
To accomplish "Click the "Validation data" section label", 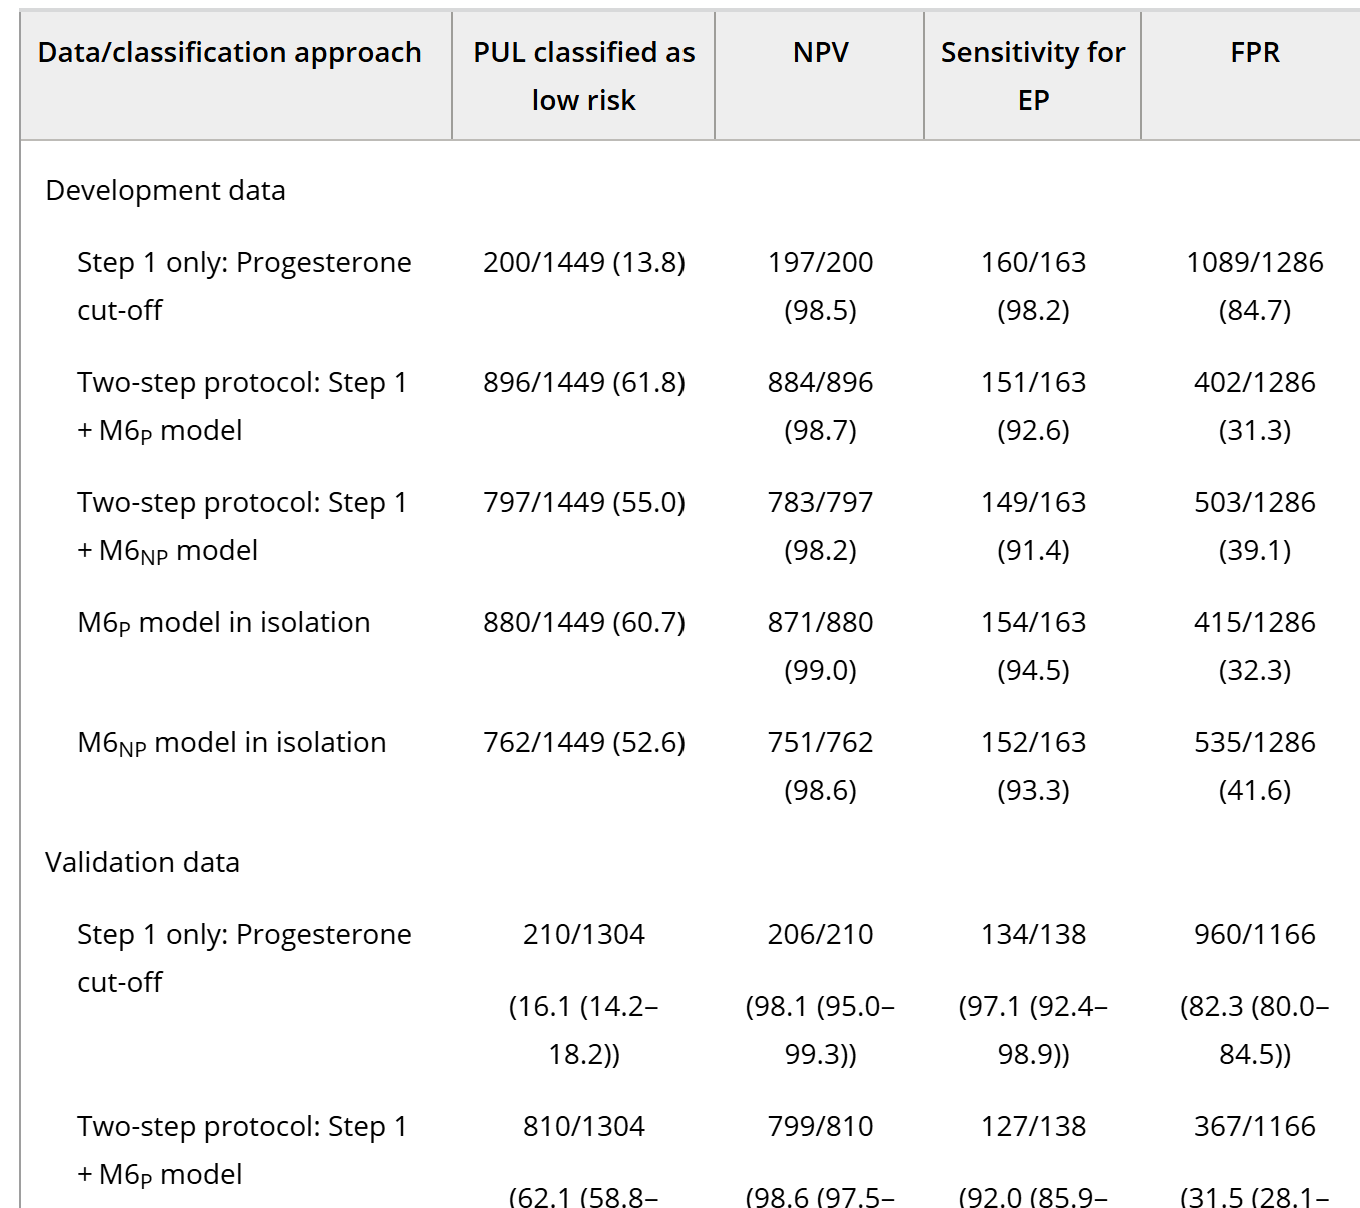I will [143, 863].
